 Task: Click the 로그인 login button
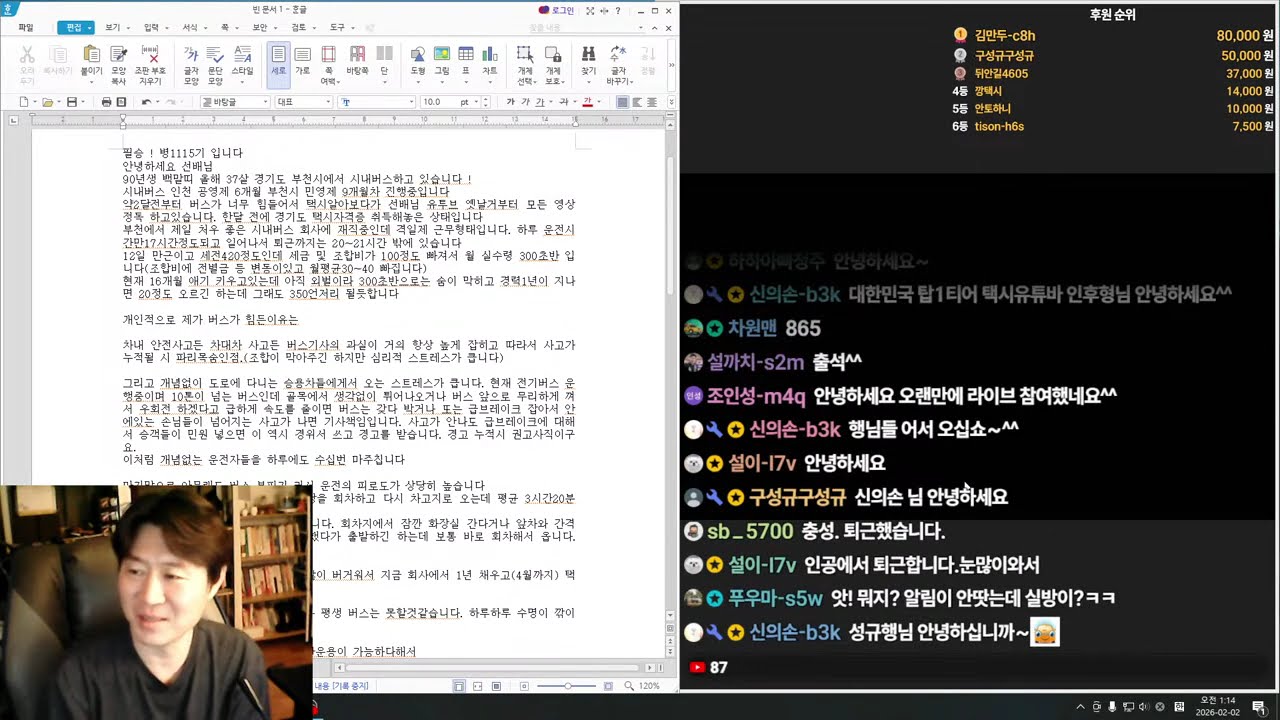tap(557, 11)
